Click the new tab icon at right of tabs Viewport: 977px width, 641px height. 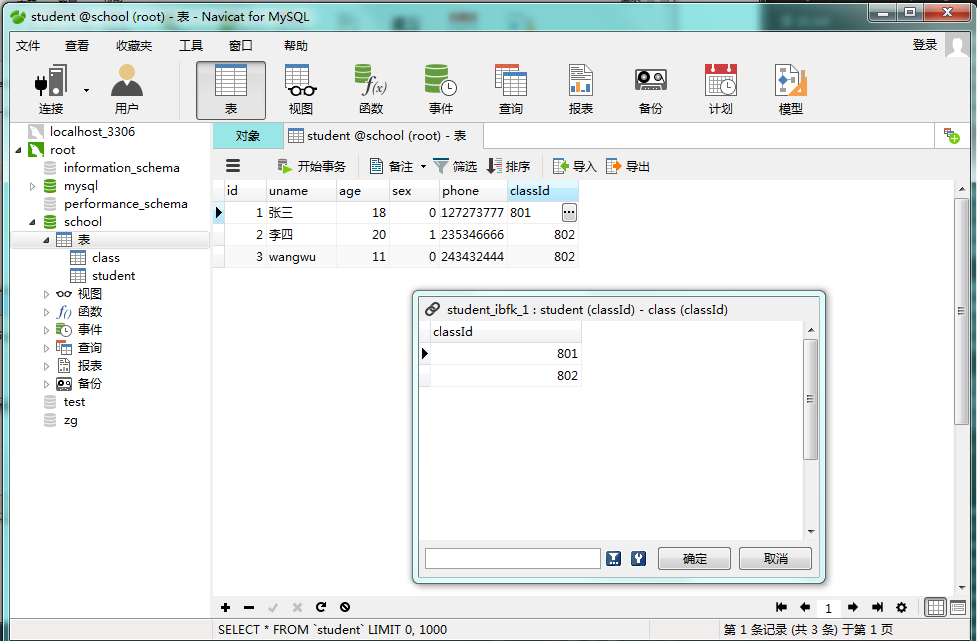tap(951, 136)
